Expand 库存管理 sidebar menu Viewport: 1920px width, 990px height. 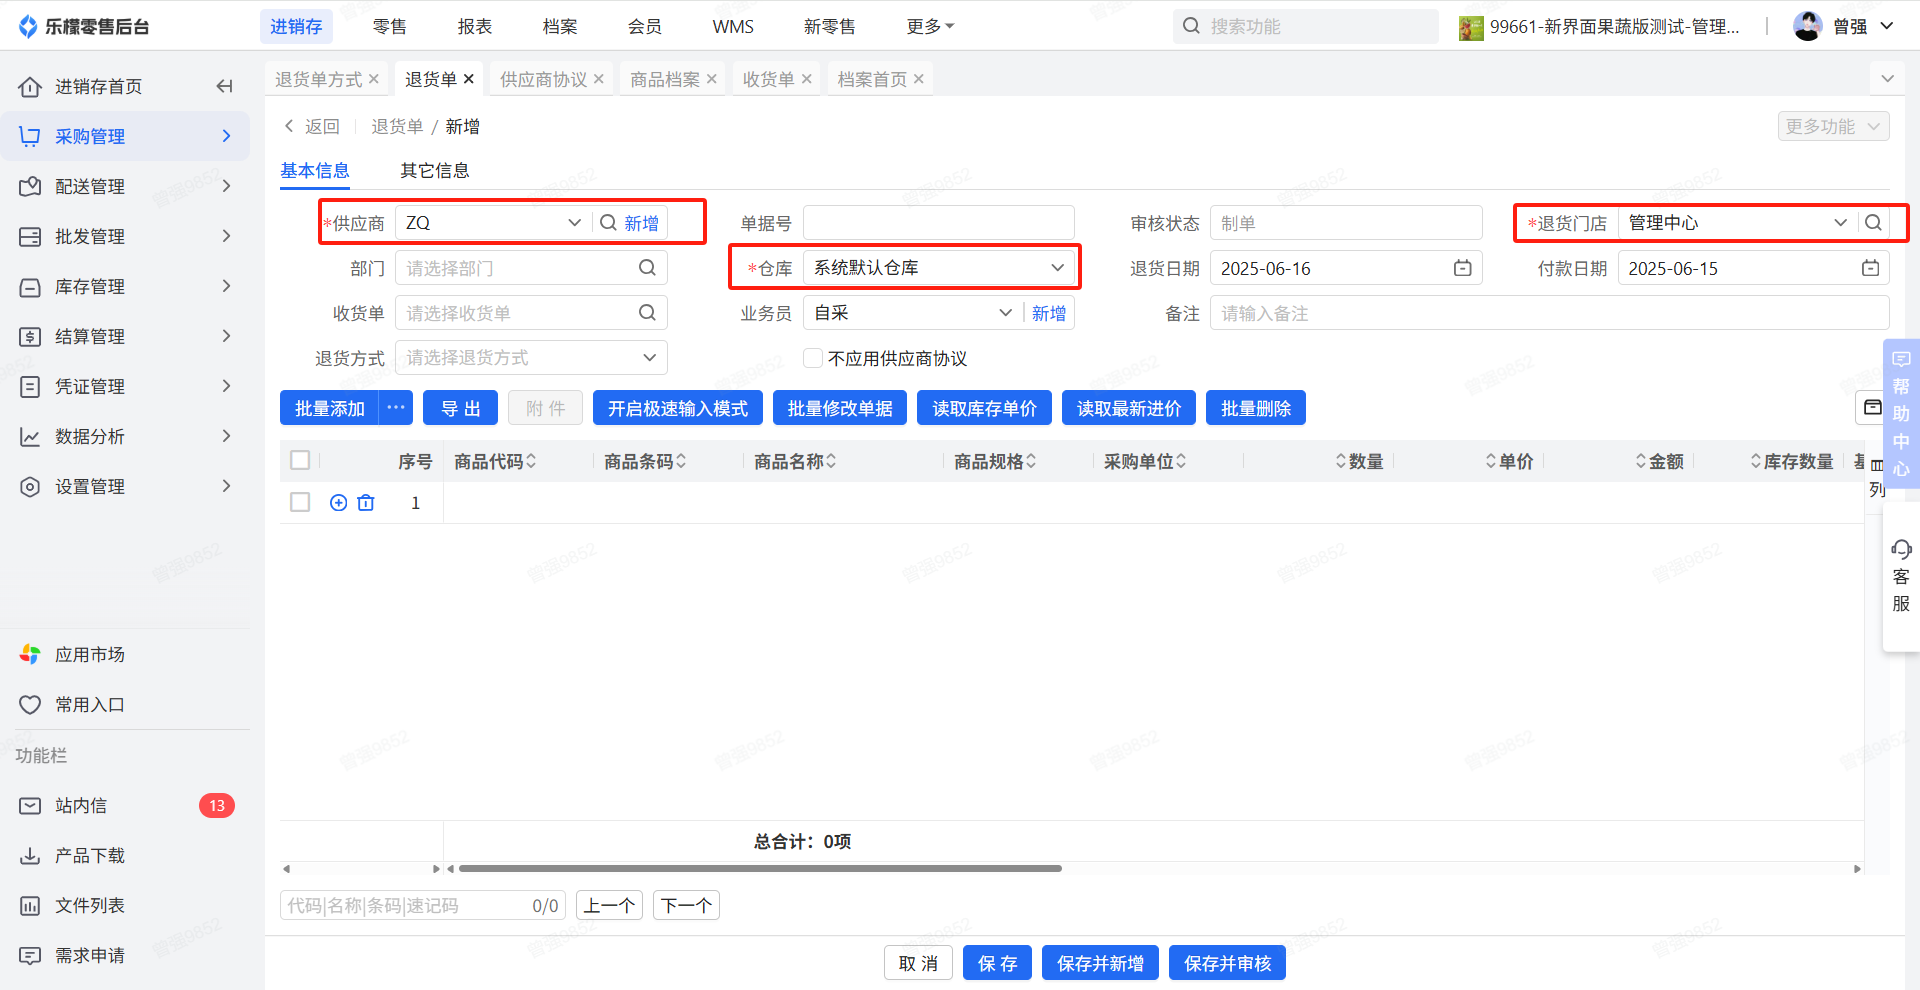(x=125, y=286)
